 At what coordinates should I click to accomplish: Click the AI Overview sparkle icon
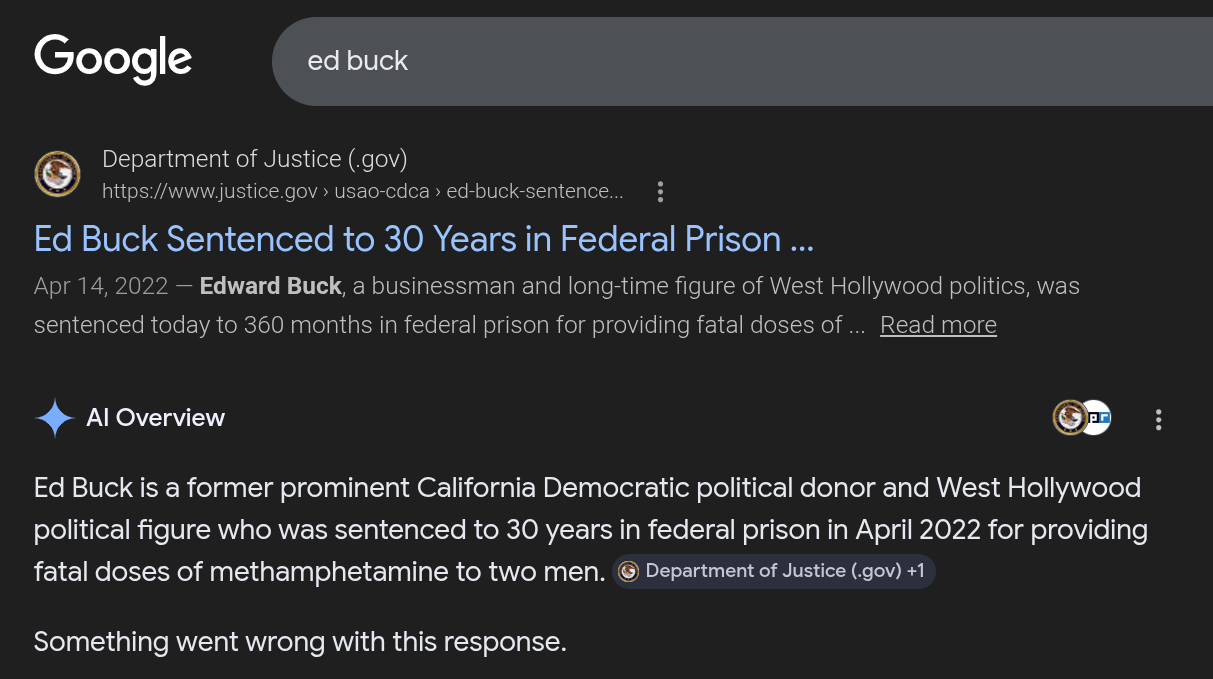(54, 418)
